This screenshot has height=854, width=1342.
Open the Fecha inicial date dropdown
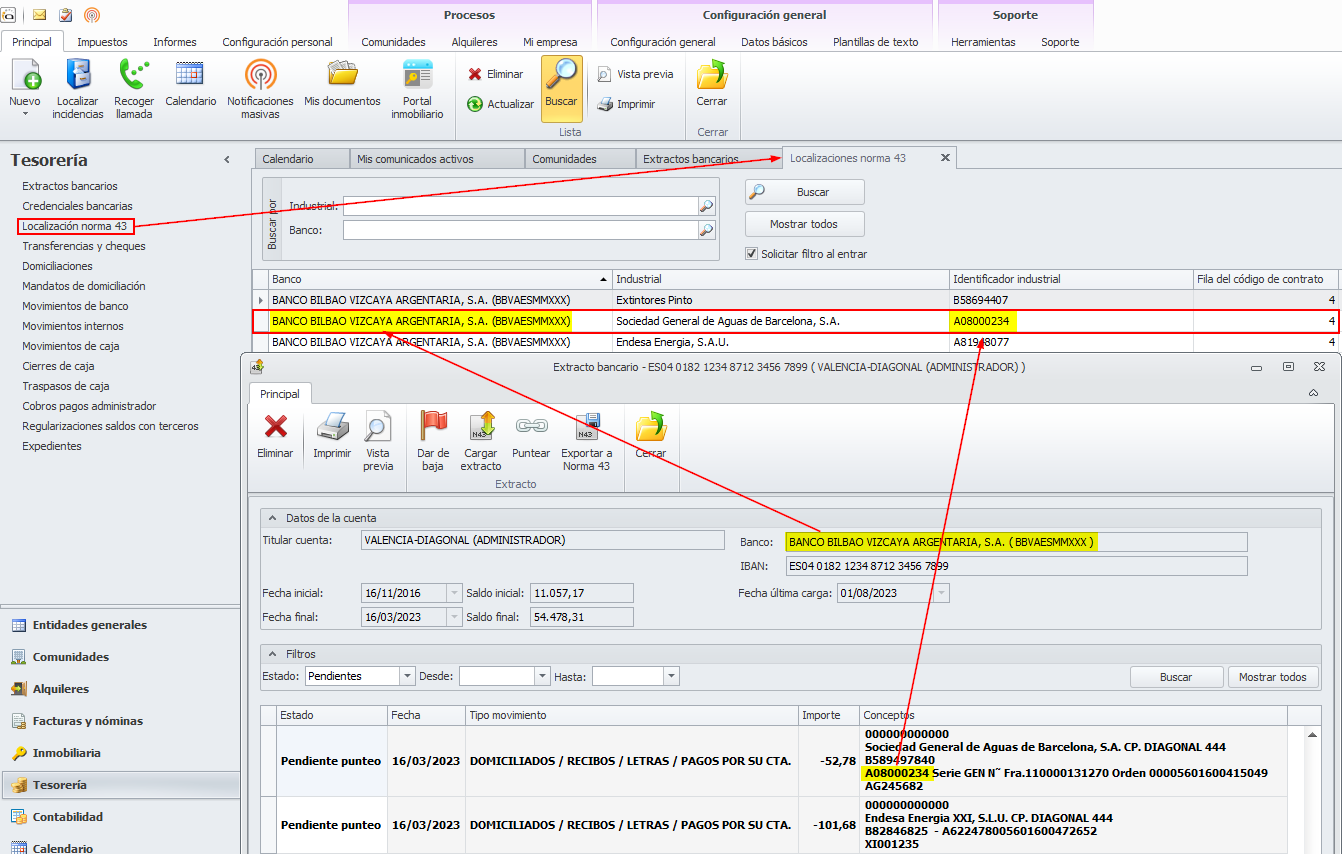455,593
